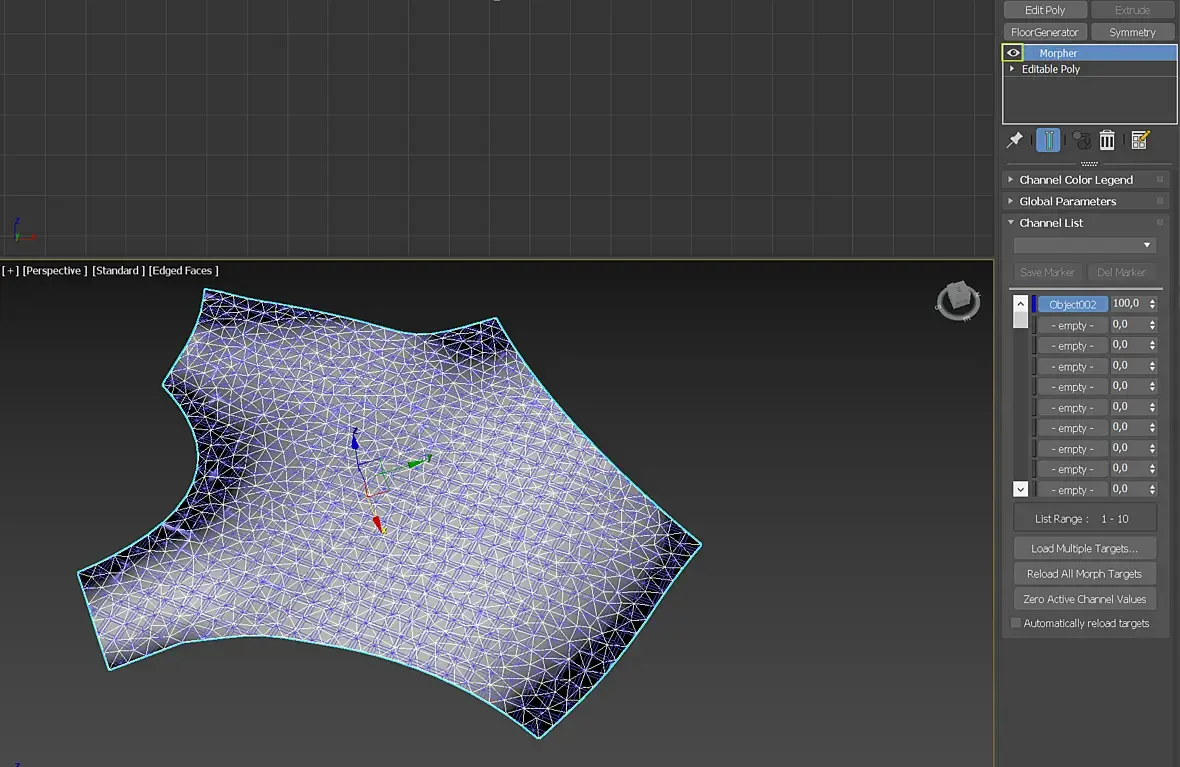Screen dimensions: 1180x767
Task: Open the [Perspective] viewport menu
Action: [55, 270]
